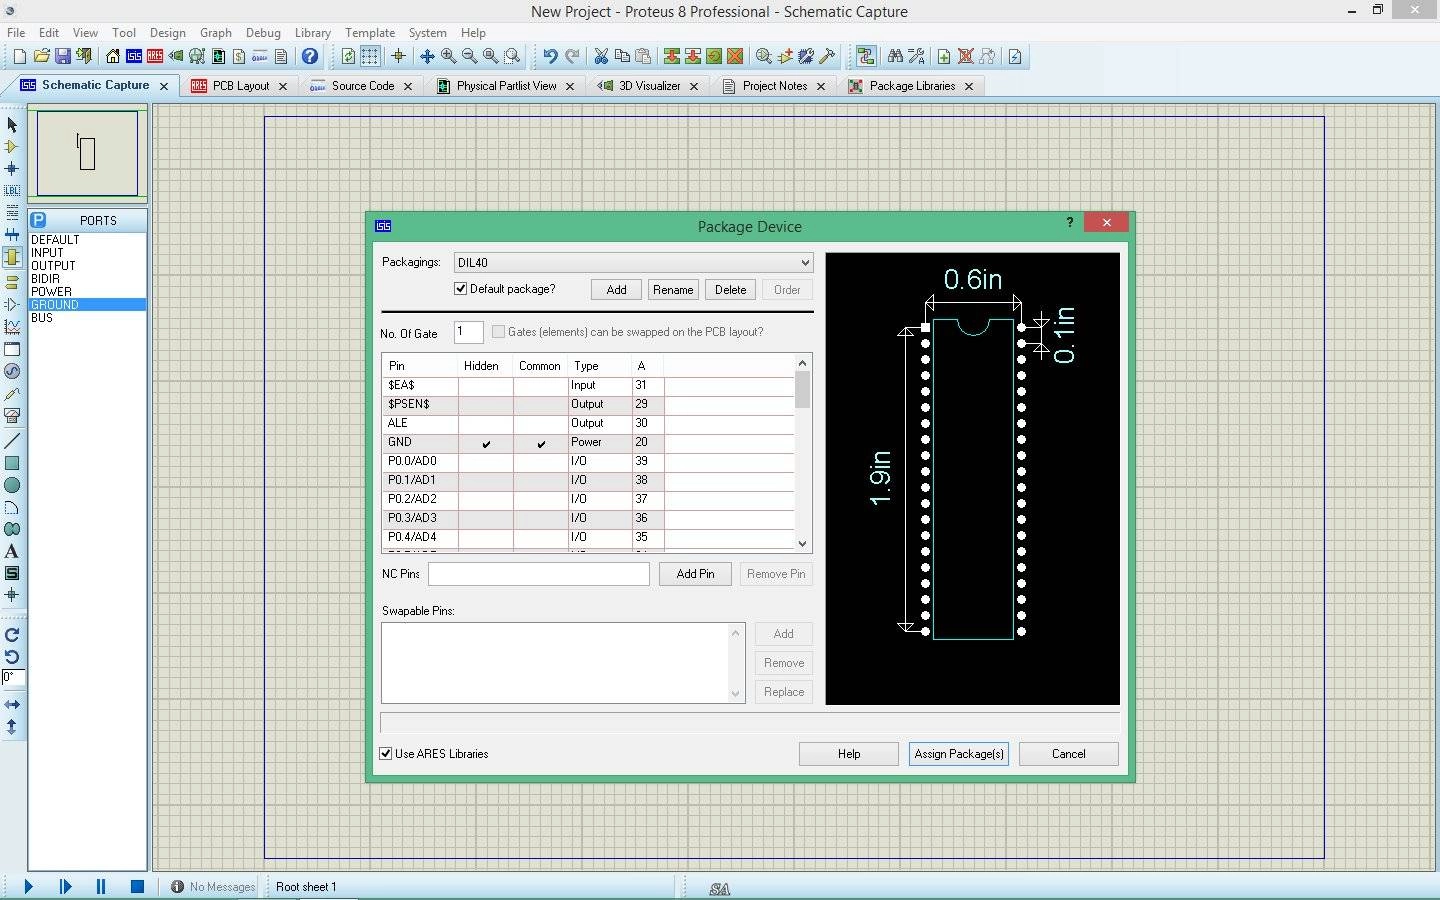Click the NC Pins input field
The height and width of the screenshot is (900, 1440).
click(x=539, y=574)
